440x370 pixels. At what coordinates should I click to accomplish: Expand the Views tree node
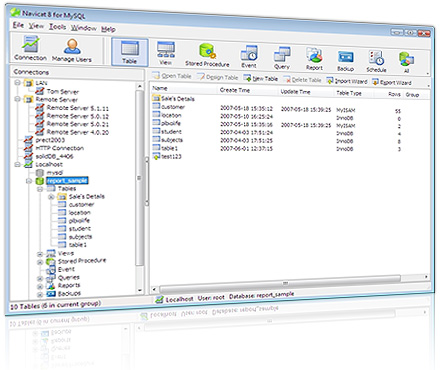pyautogui.click(x=40, y=254)
